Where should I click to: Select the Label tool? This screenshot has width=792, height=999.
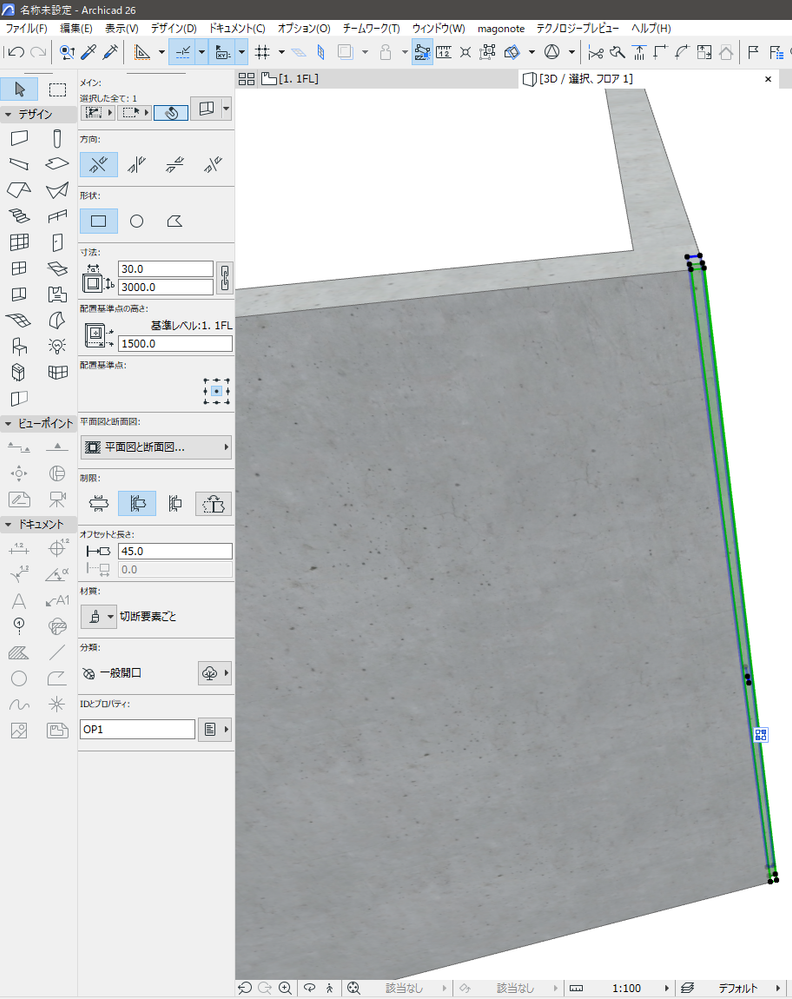[x=57, y=601]
